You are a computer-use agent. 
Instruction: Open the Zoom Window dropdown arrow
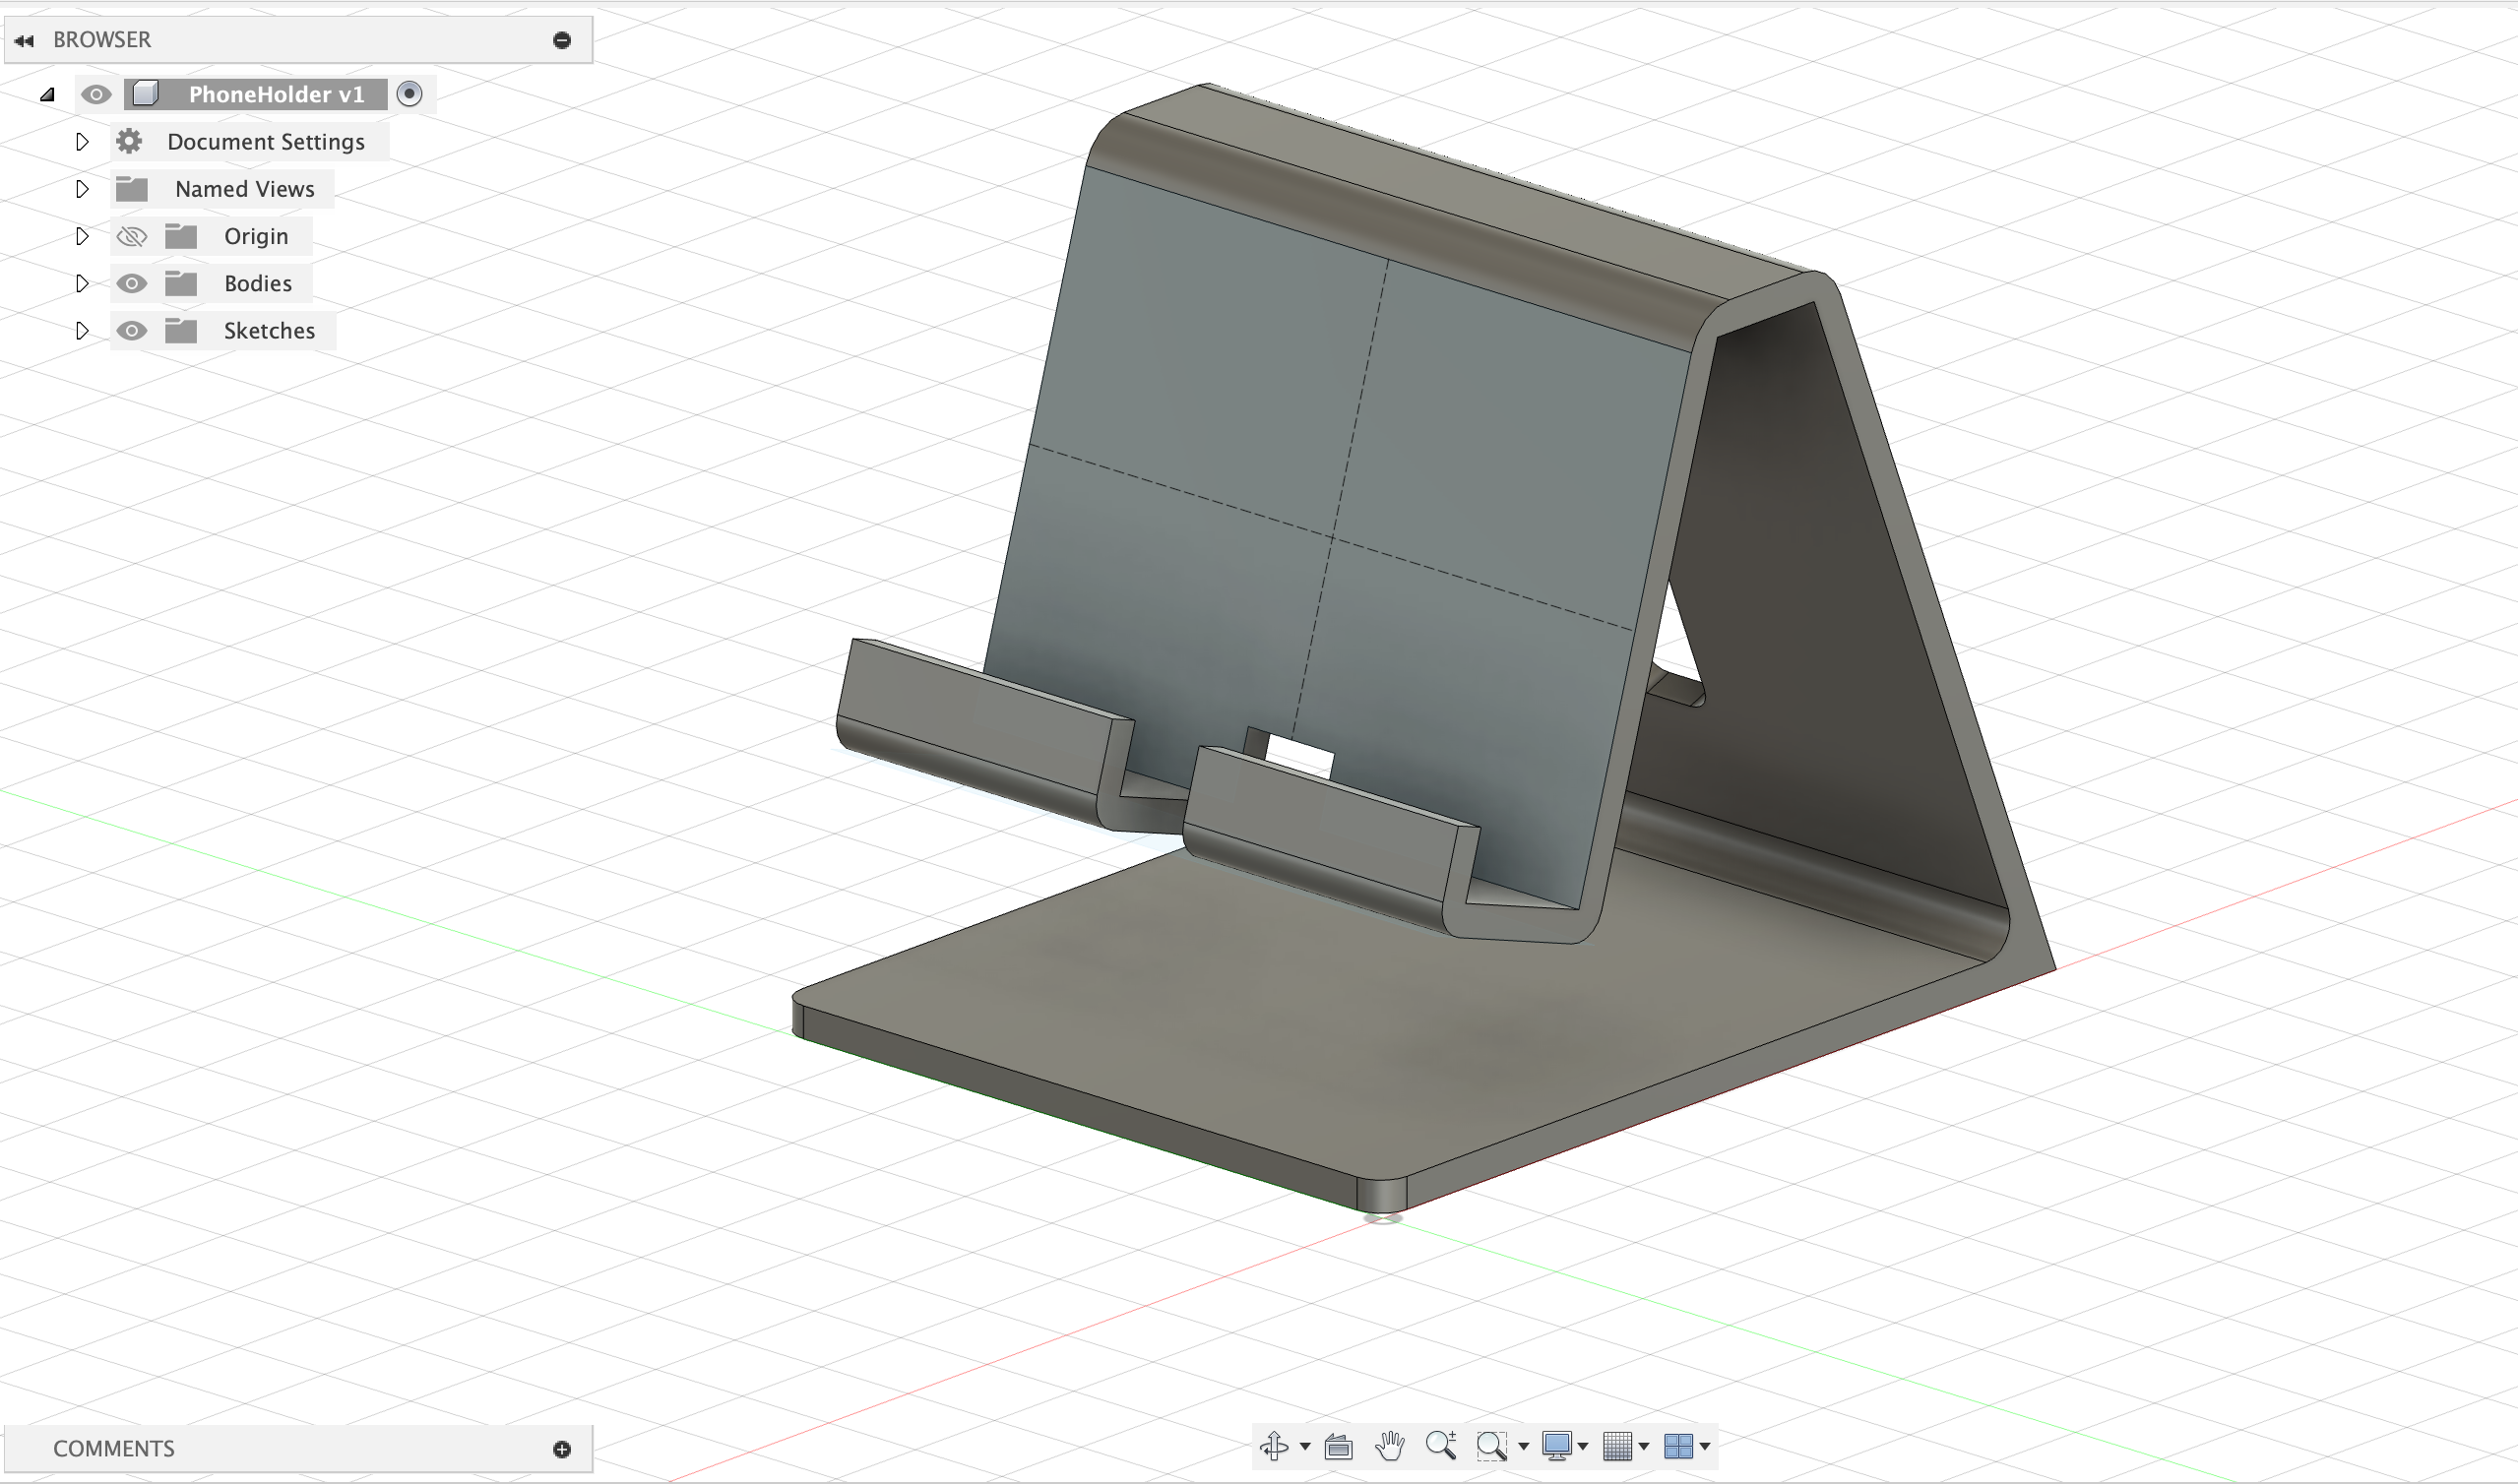(x=1524, y=1447)
